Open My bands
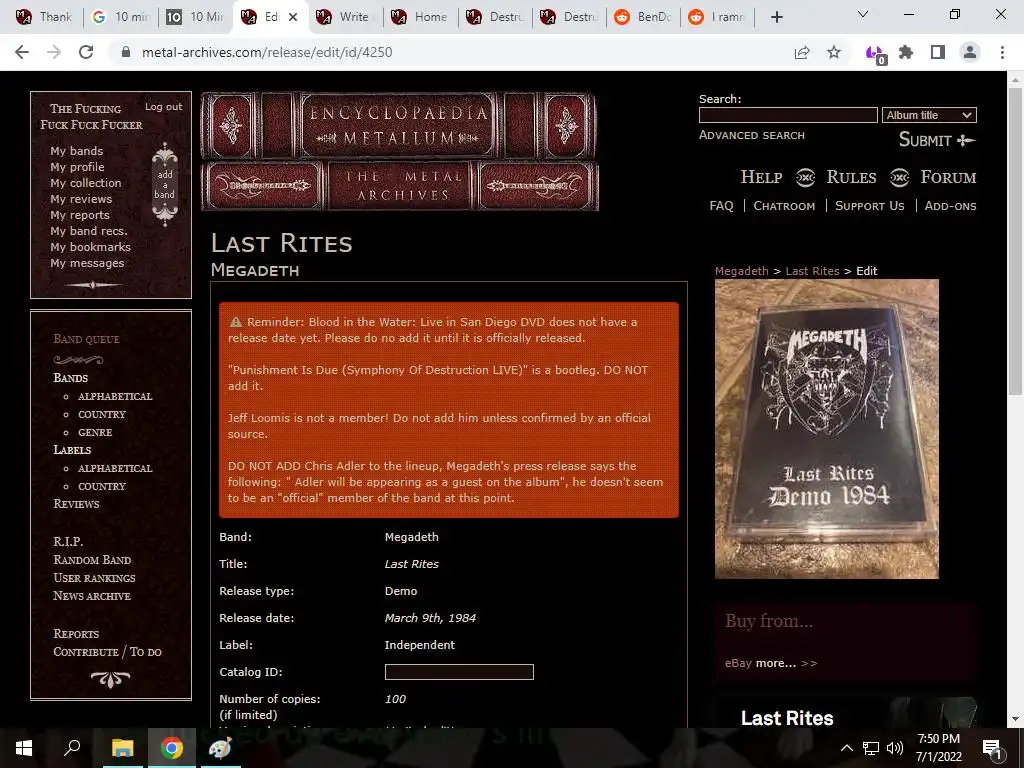 [x=76, y=151]
